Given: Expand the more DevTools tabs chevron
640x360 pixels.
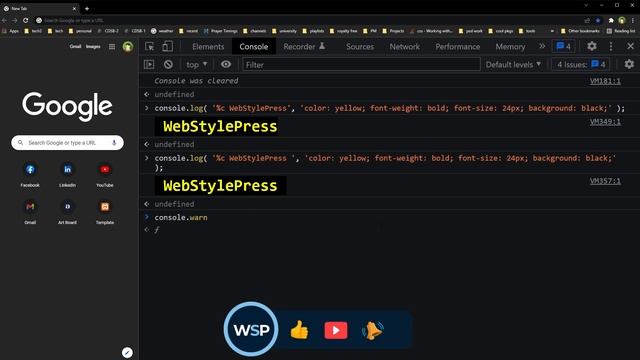Looking at the screenshot, I should [542, 46].
